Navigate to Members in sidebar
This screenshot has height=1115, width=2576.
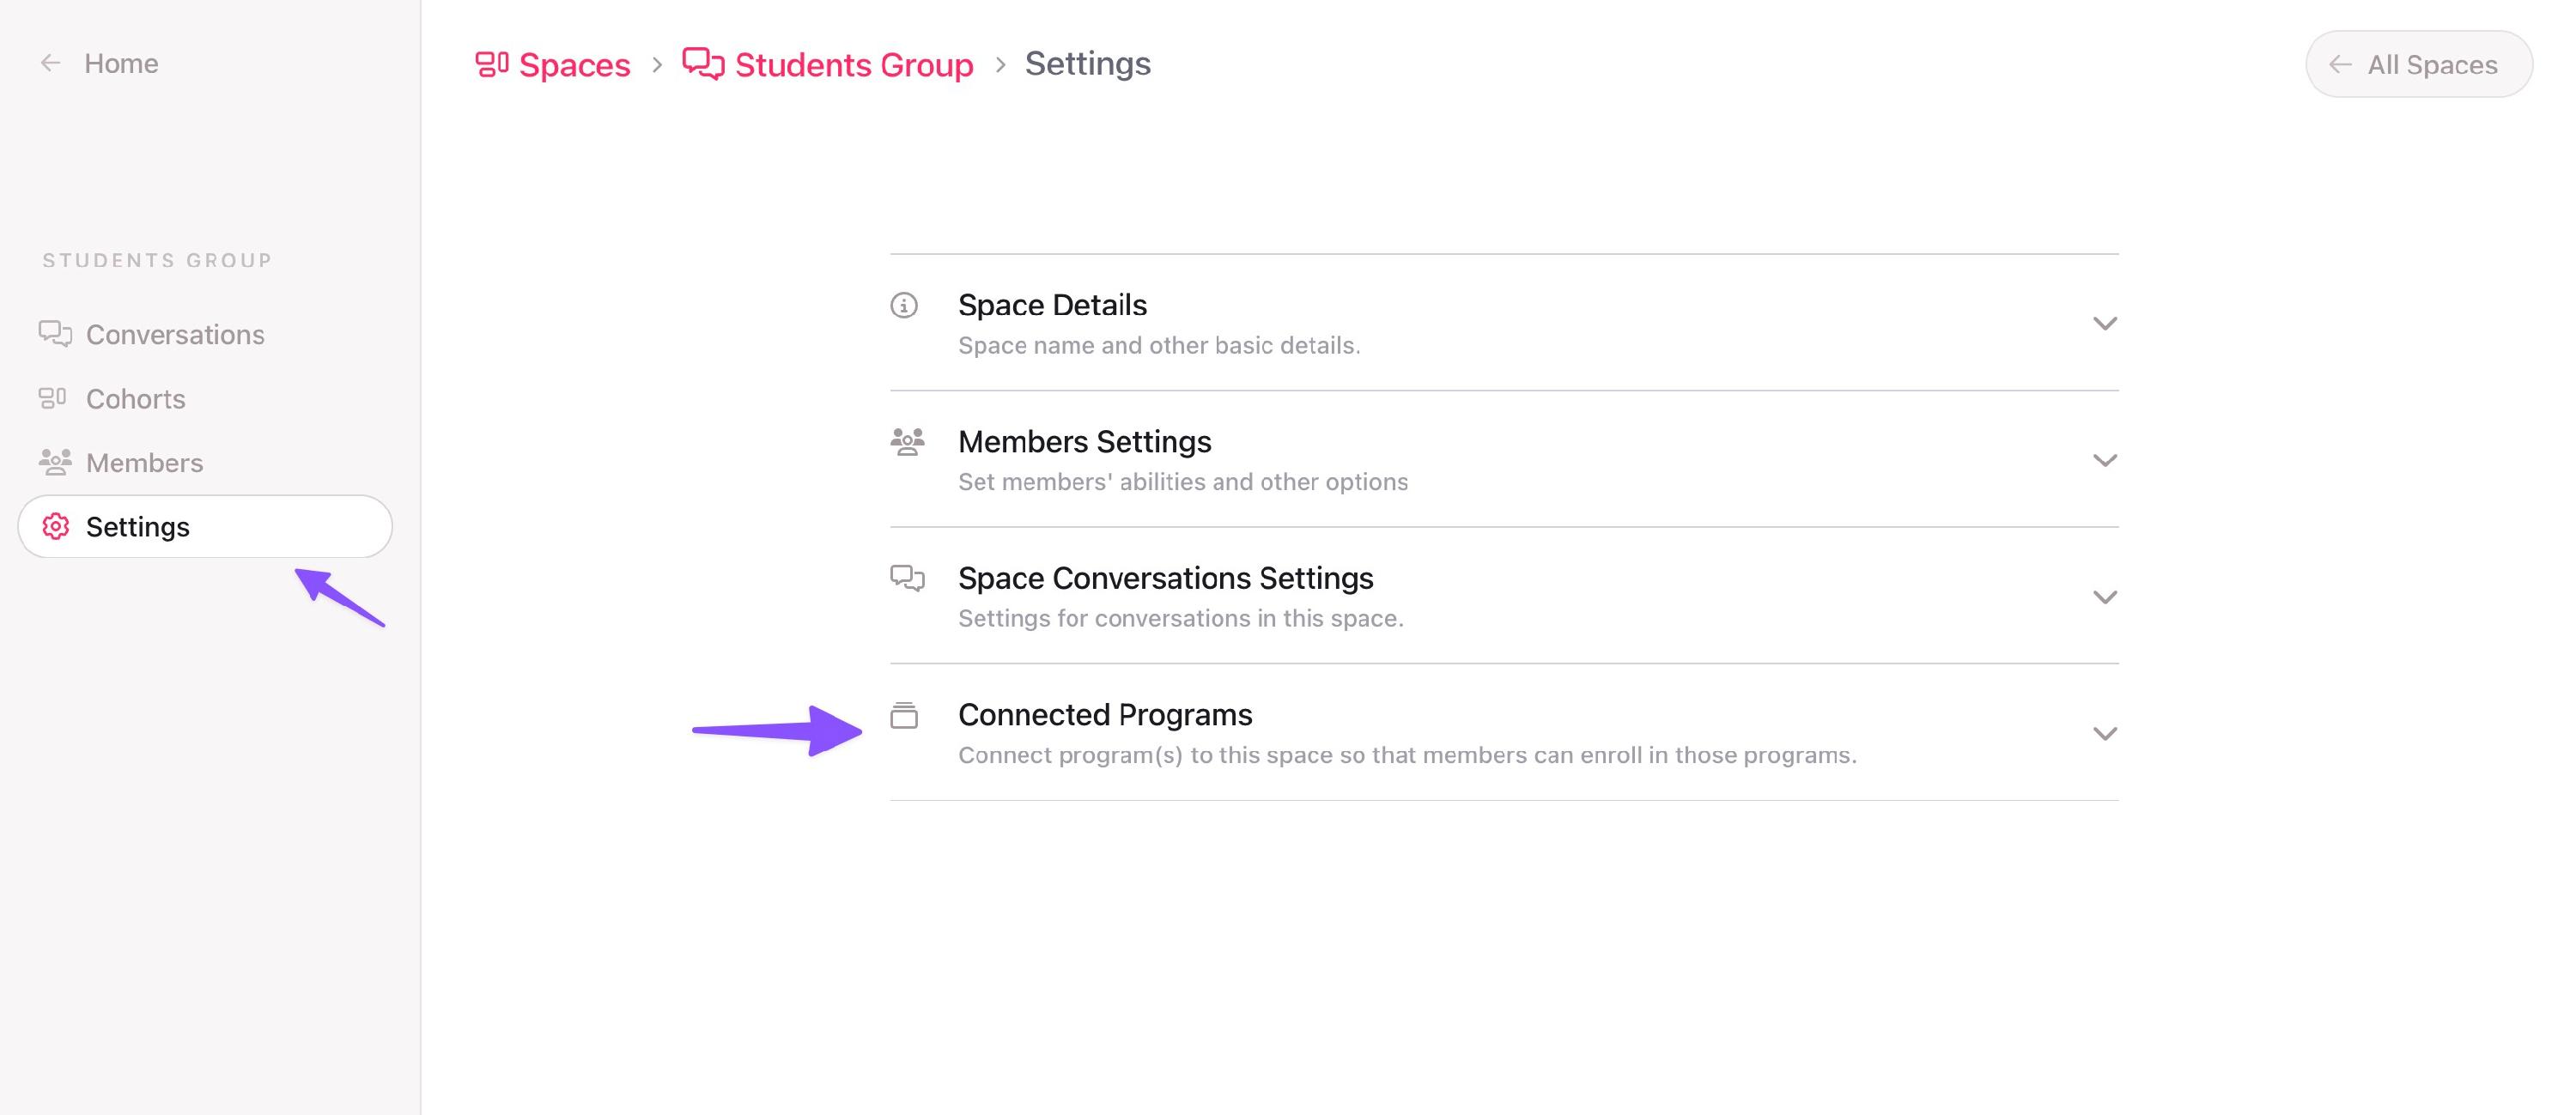click(x=144, y=462)
